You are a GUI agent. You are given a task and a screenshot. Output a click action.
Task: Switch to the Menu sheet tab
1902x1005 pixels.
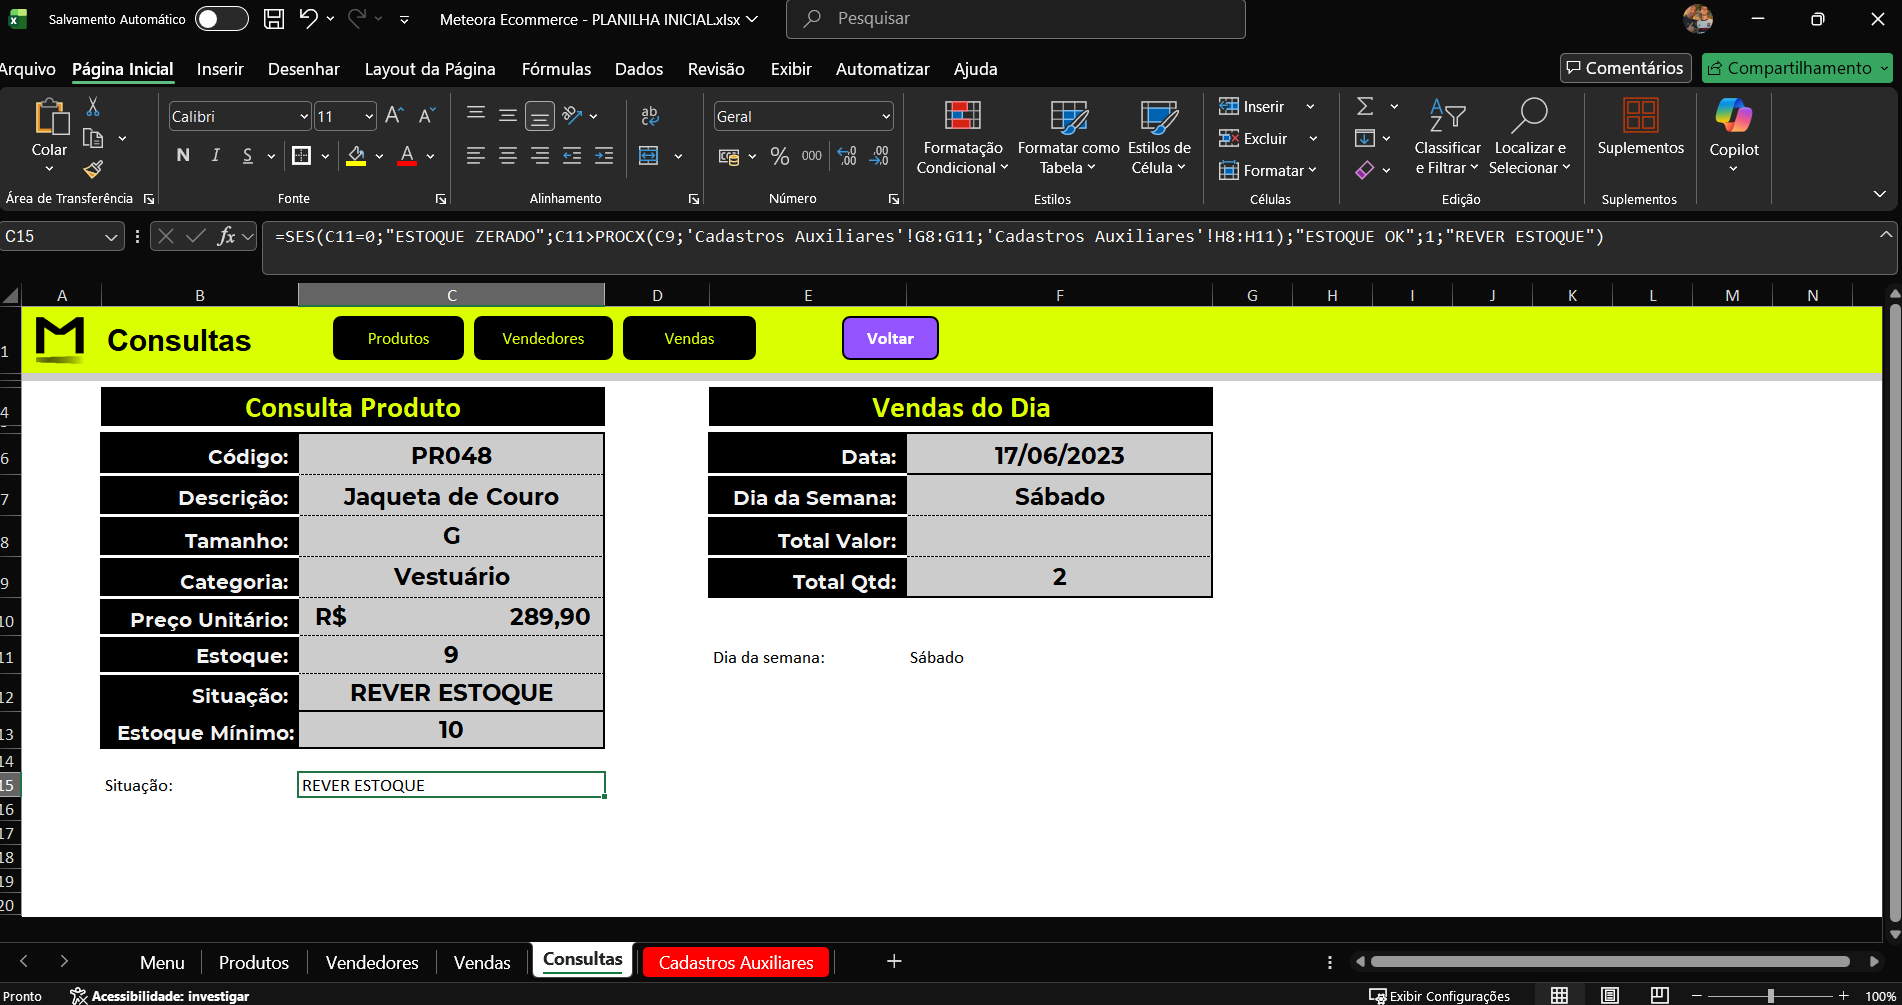pyautogui.click(x=162, y=962)
